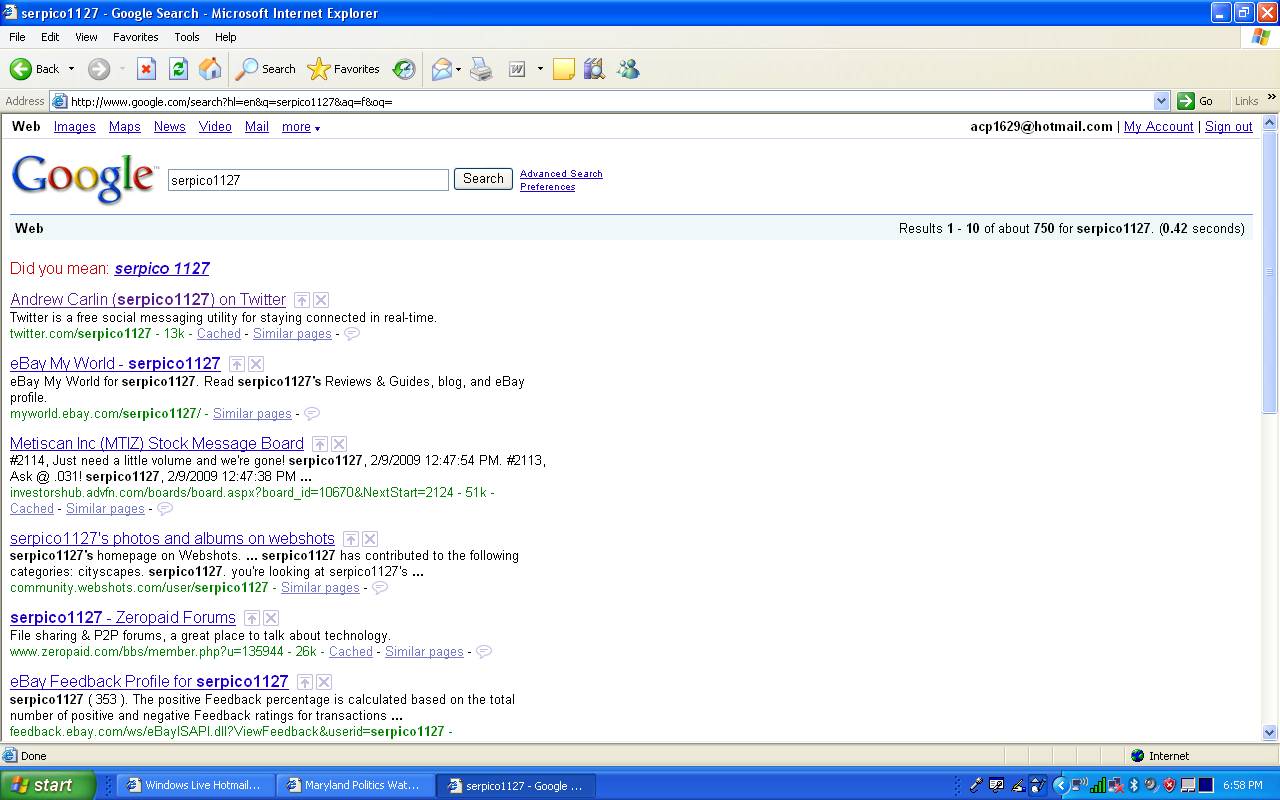This screenshot has width=1280, height=800.
Task: Click the 6:58 PM system clock
Action: [1242, 786]
